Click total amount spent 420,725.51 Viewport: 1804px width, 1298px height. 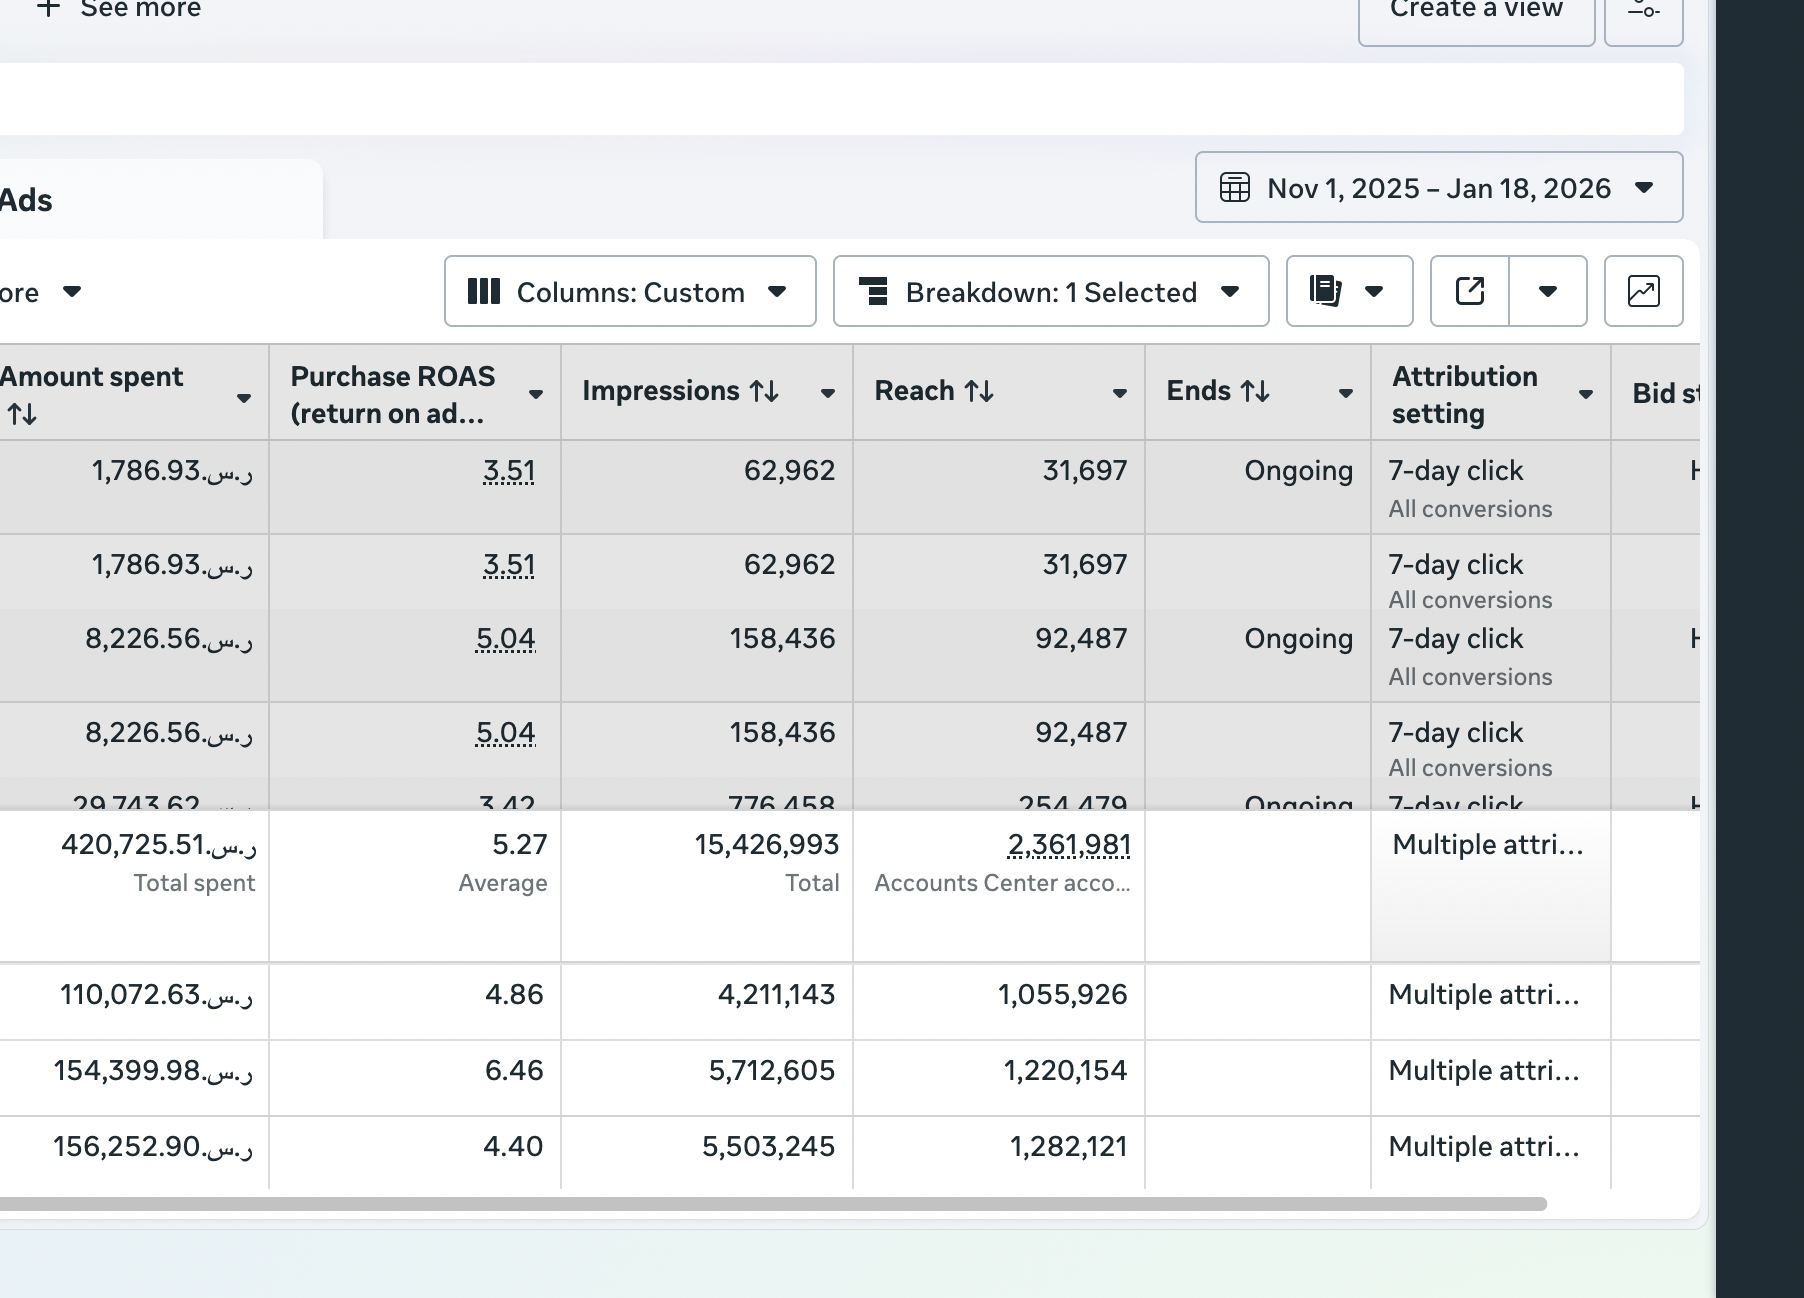point(159,845)
